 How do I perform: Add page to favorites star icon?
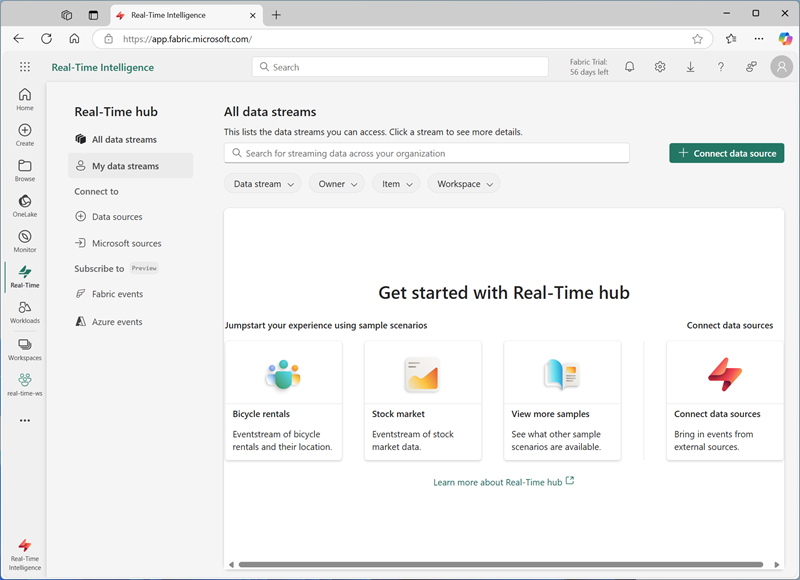697,39
